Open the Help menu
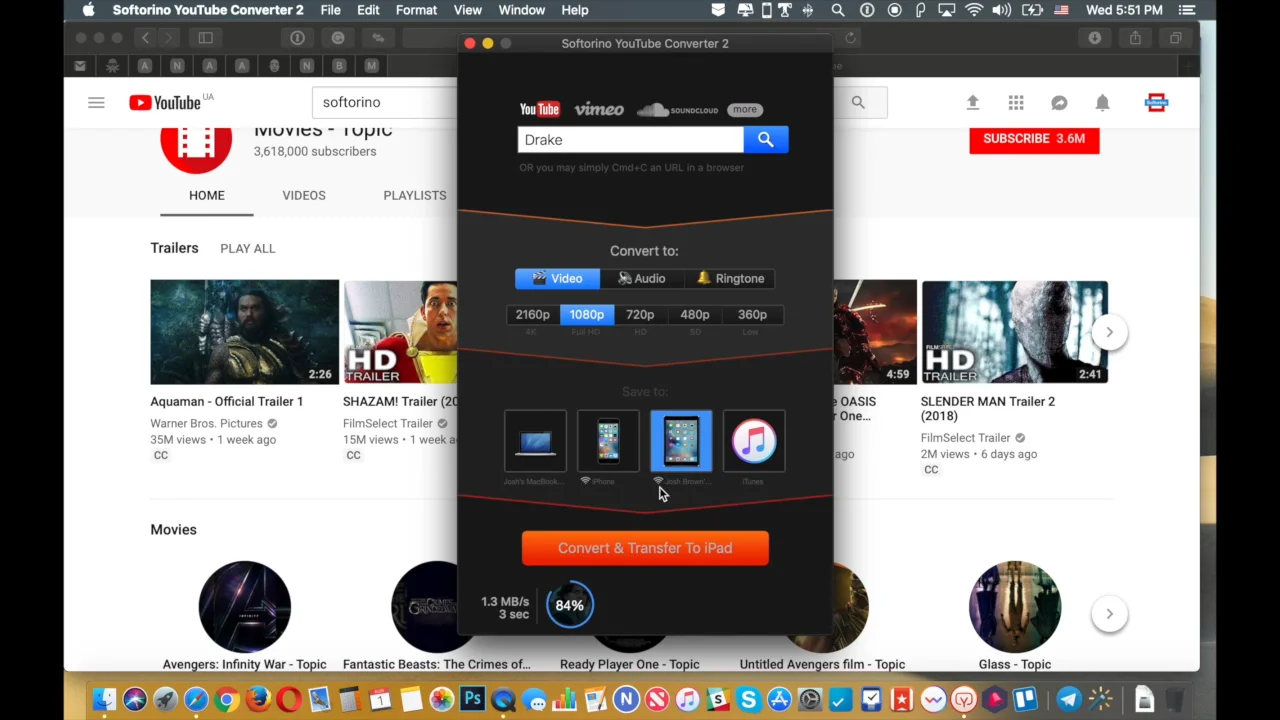Viewport: 1280px width, 720px height. point(575,10)
